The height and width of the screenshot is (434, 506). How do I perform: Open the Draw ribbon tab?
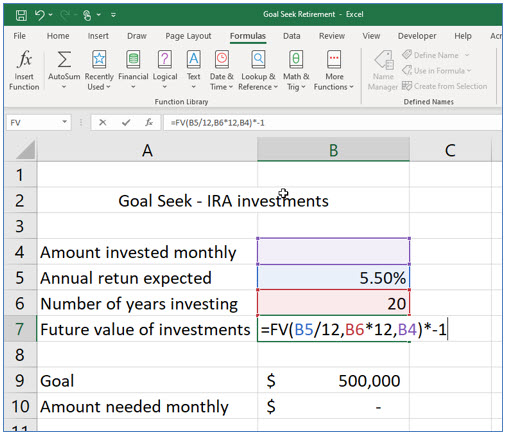click(137, 36)
